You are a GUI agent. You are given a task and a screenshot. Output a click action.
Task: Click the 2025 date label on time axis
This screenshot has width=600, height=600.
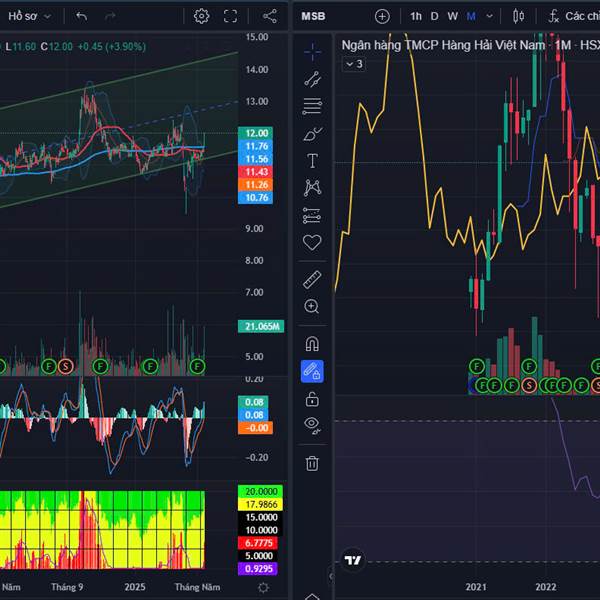tap(135, 587)
